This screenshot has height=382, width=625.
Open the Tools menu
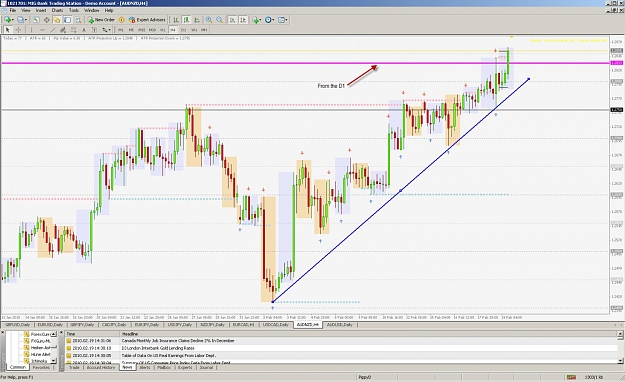pos(74,10)
